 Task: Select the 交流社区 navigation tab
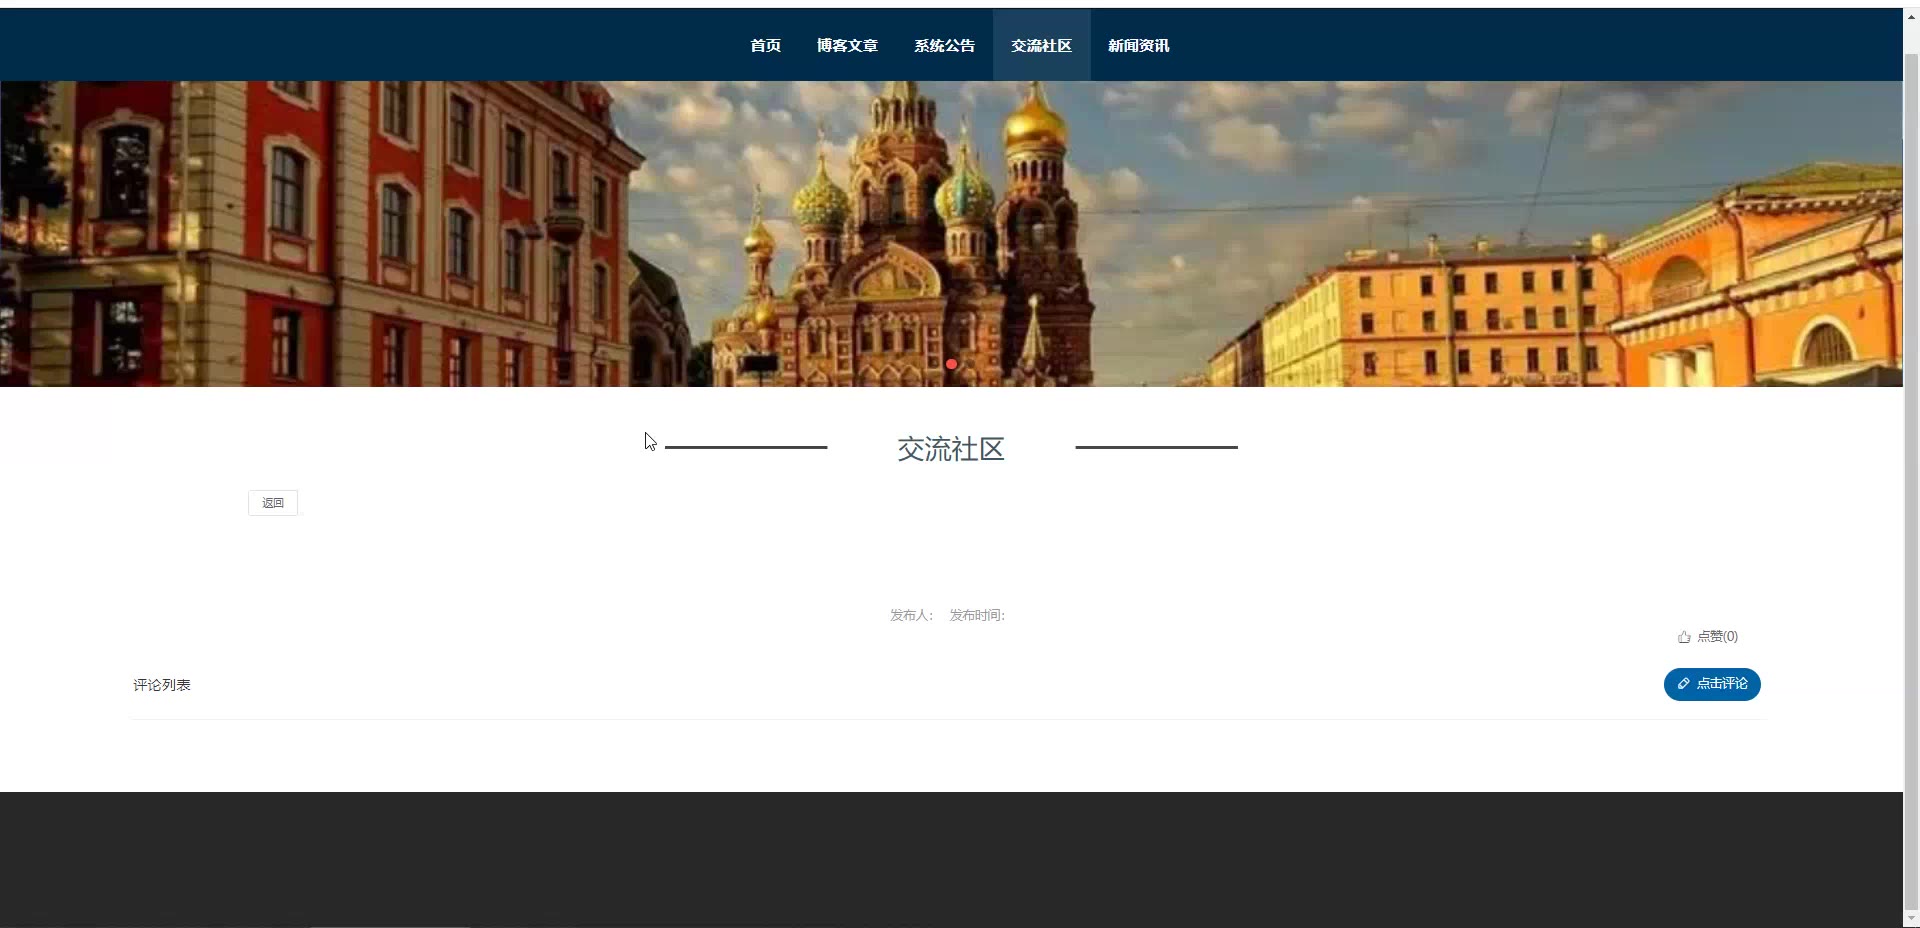[1041, 46]
